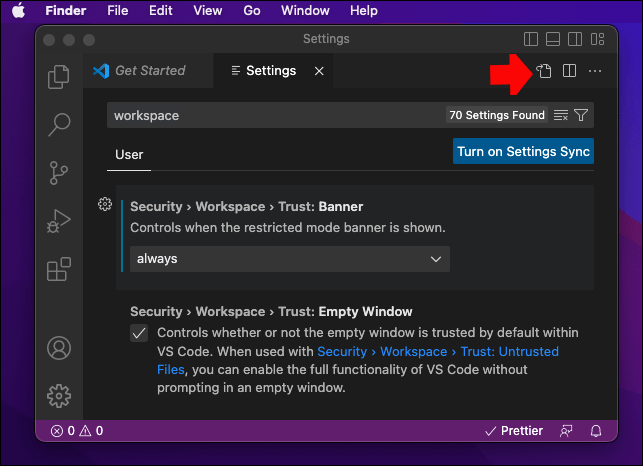Toggle the Trust: Empty Window checkbox
Image resolution: width=643 pixels, height=466 pixels.
click(140, 333)
